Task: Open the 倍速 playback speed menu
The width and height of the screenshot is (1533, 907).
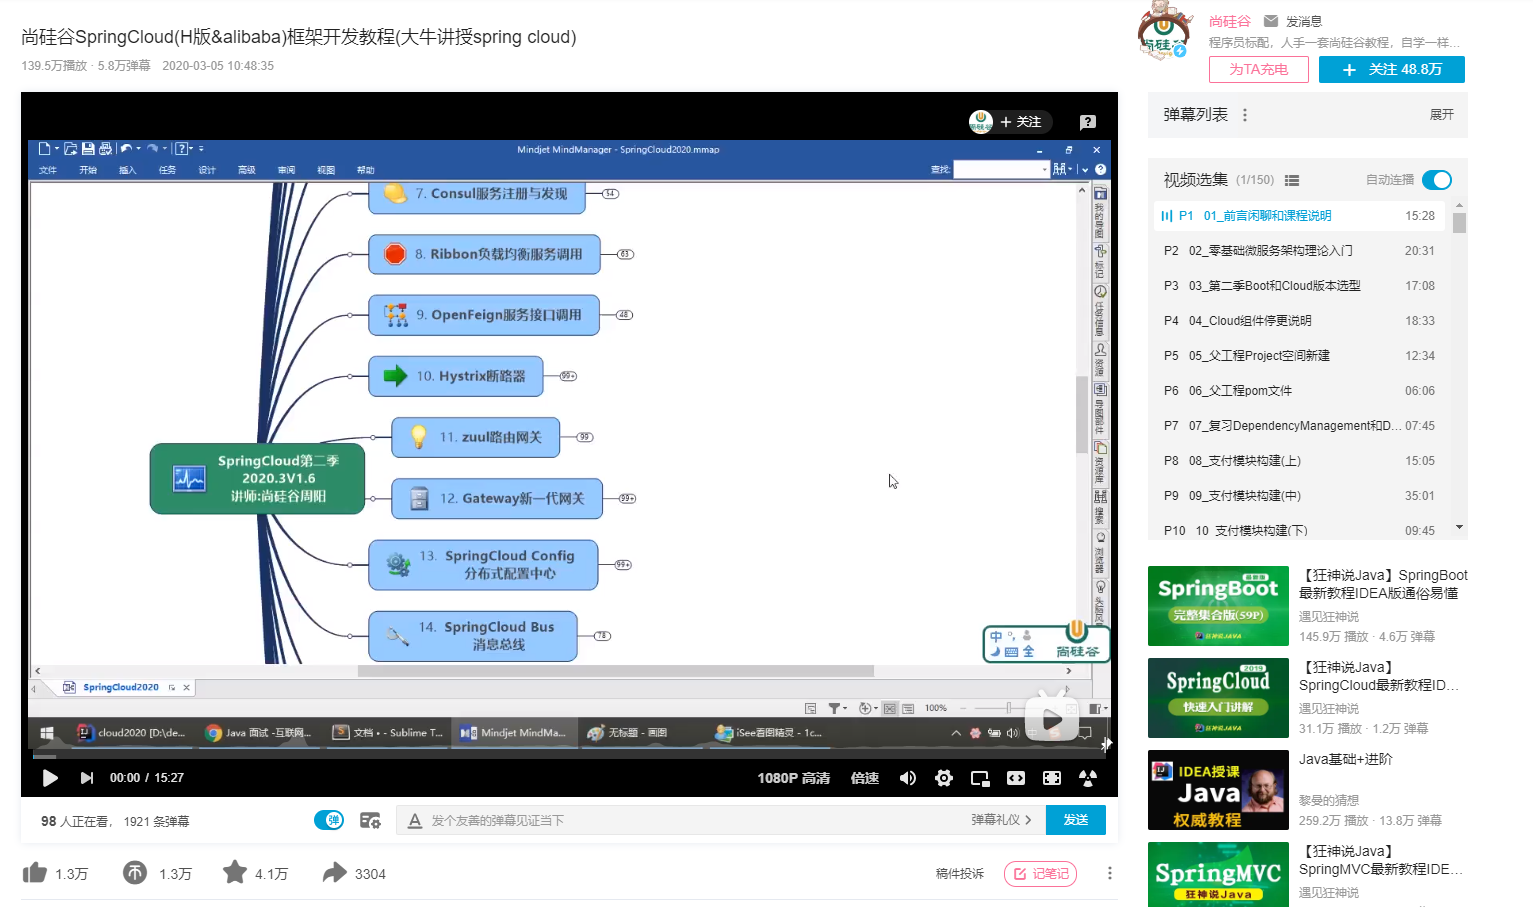Action: (x=864, y=778)
